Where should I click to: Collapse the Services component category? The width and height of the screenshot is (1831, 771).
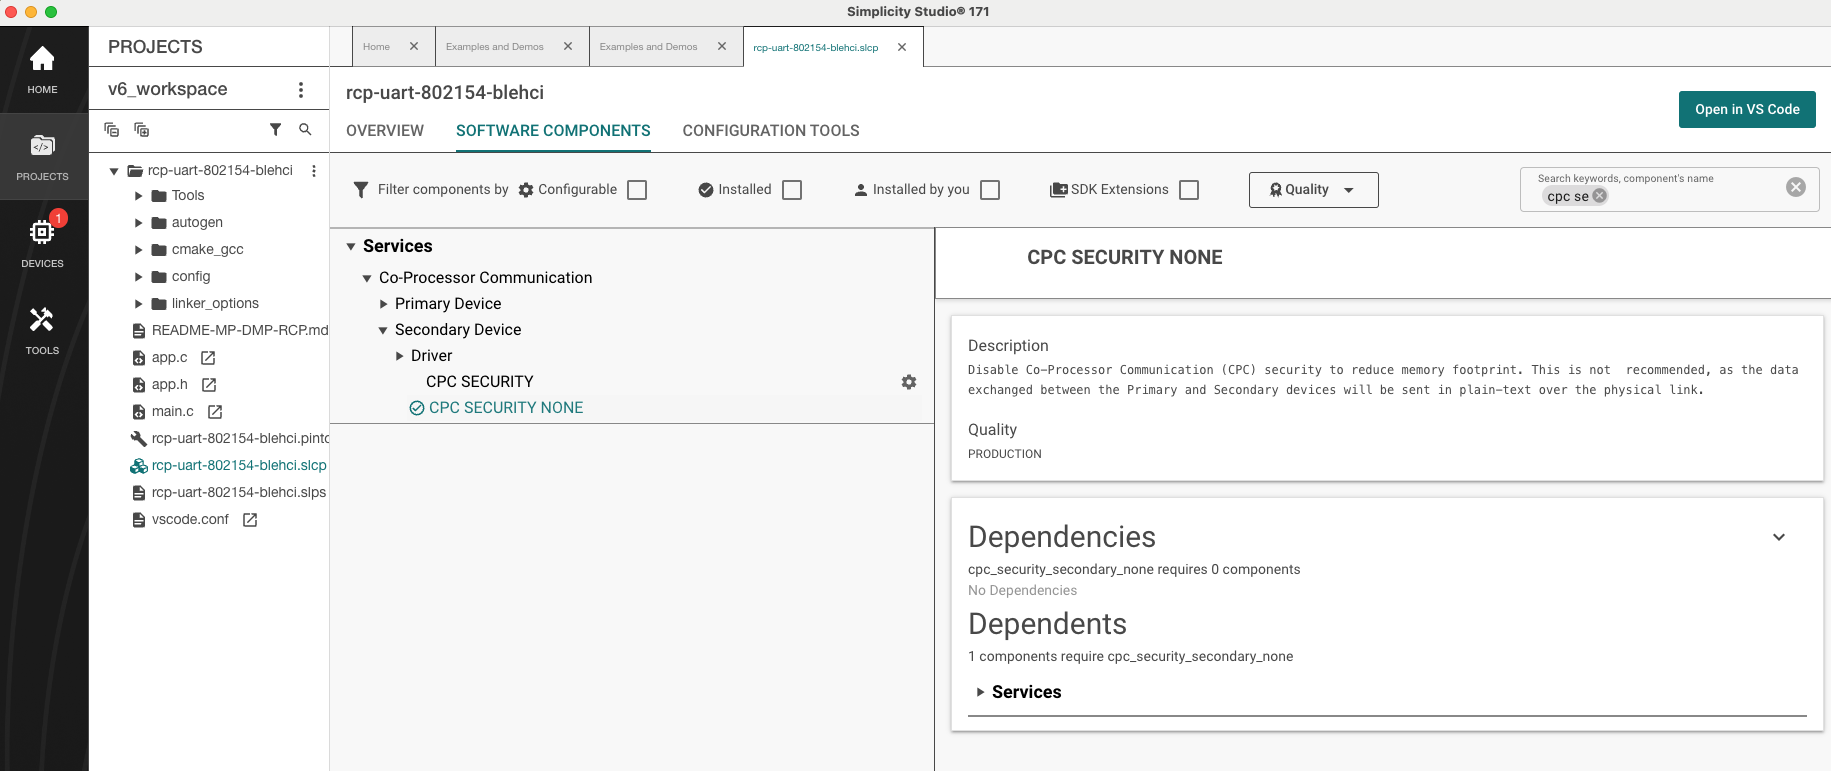351,247
